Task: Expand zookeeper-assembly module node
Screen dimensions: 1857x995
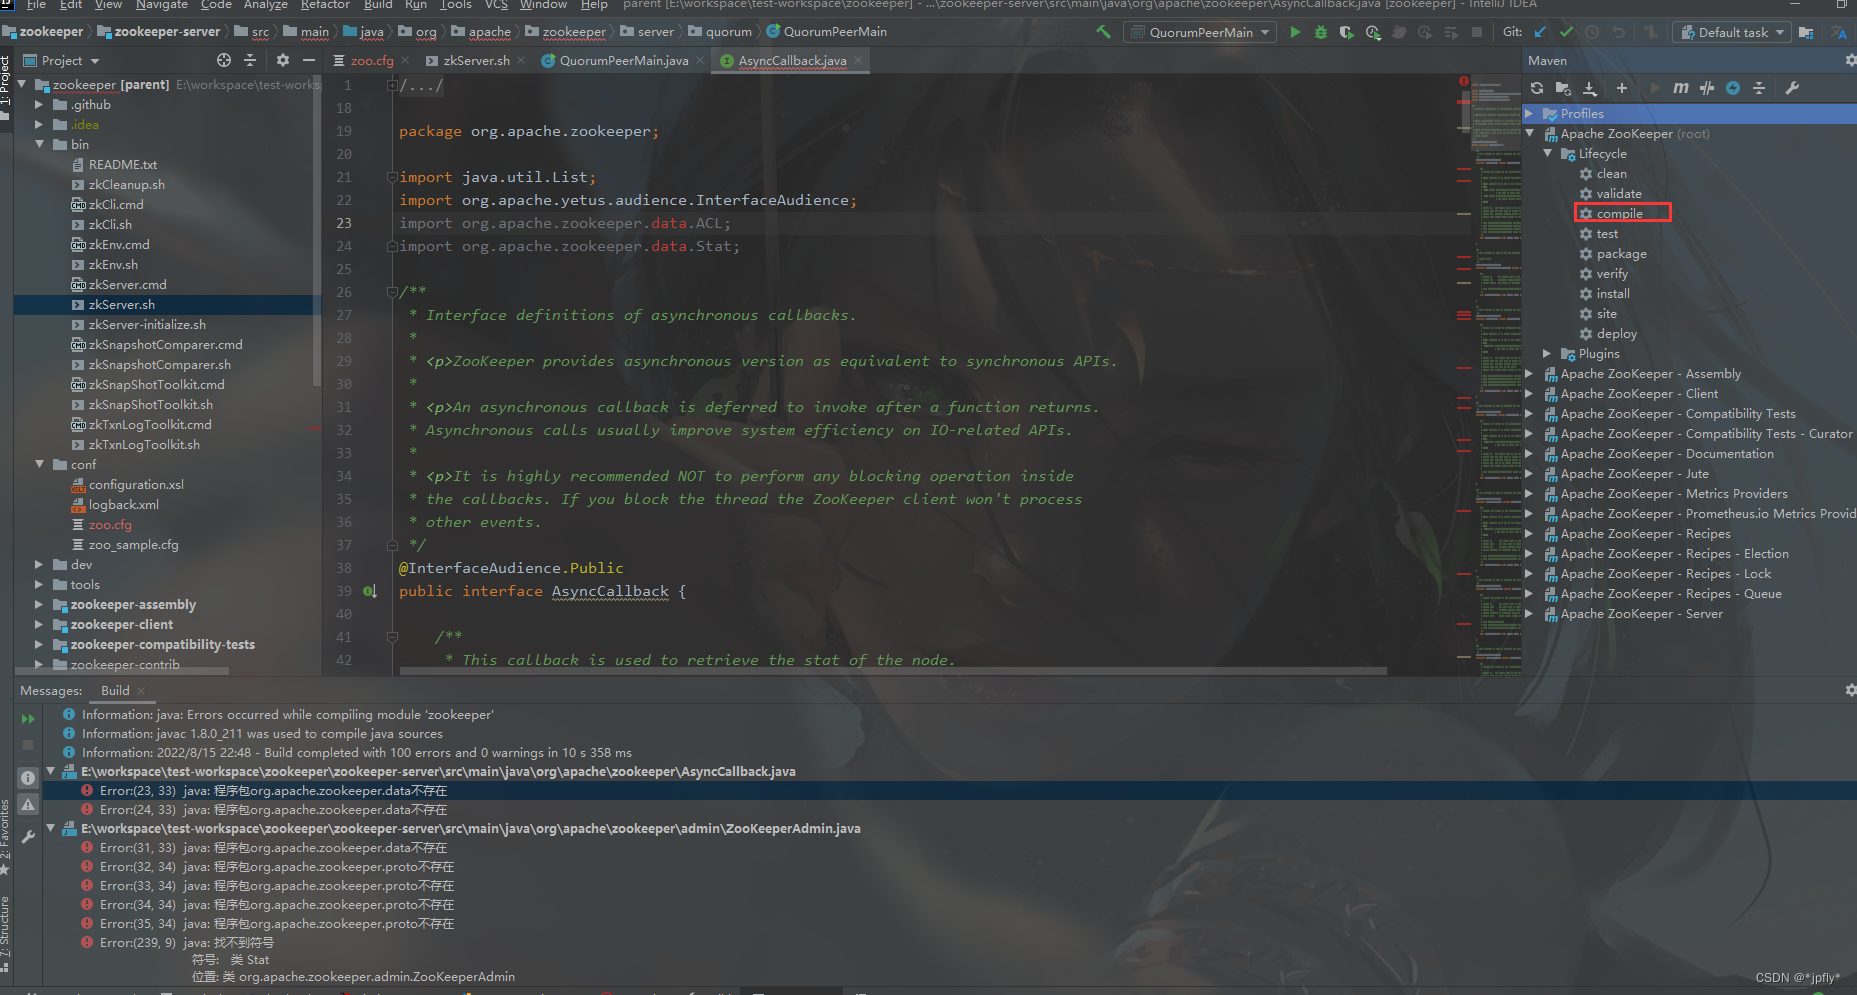Action: tap(40, 605)
